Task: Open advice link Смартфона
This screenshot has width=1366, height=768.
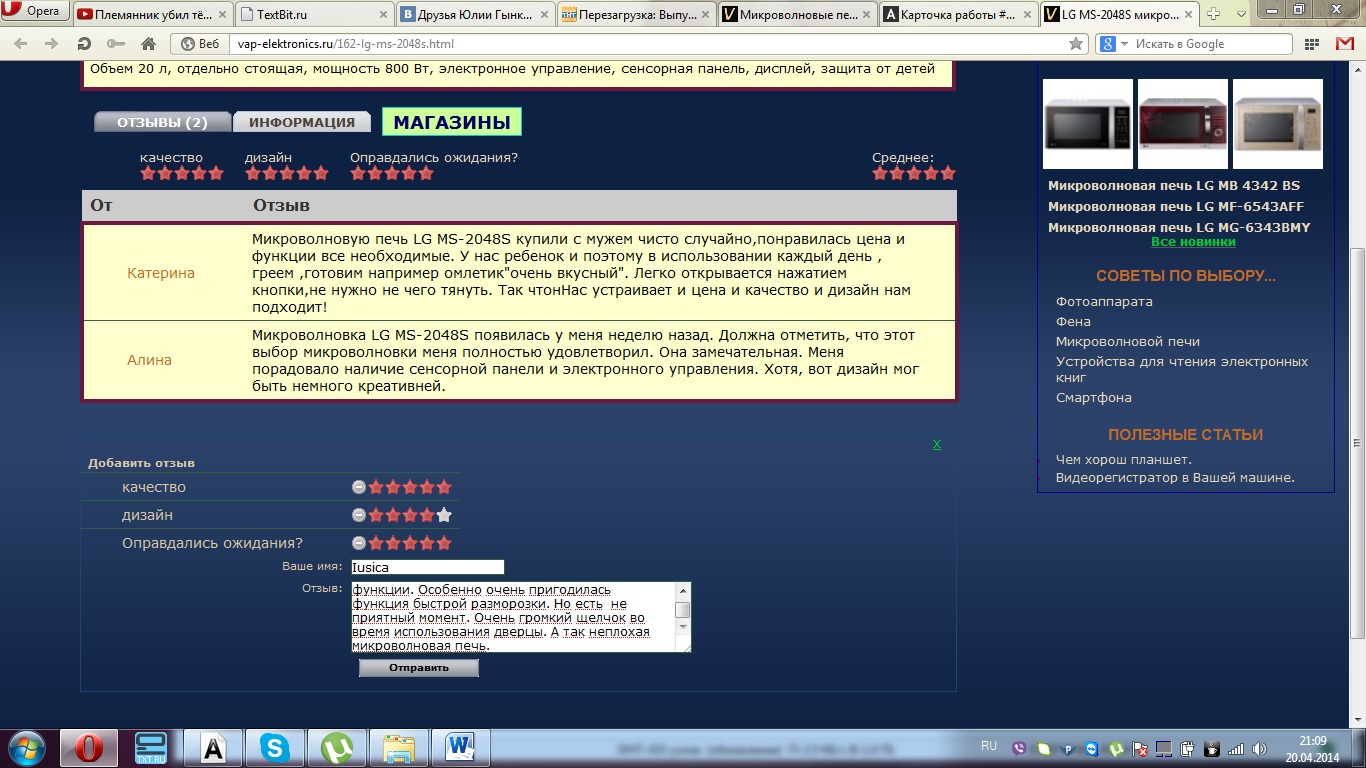Action: pyautogui.click(x=1094, y=397)
